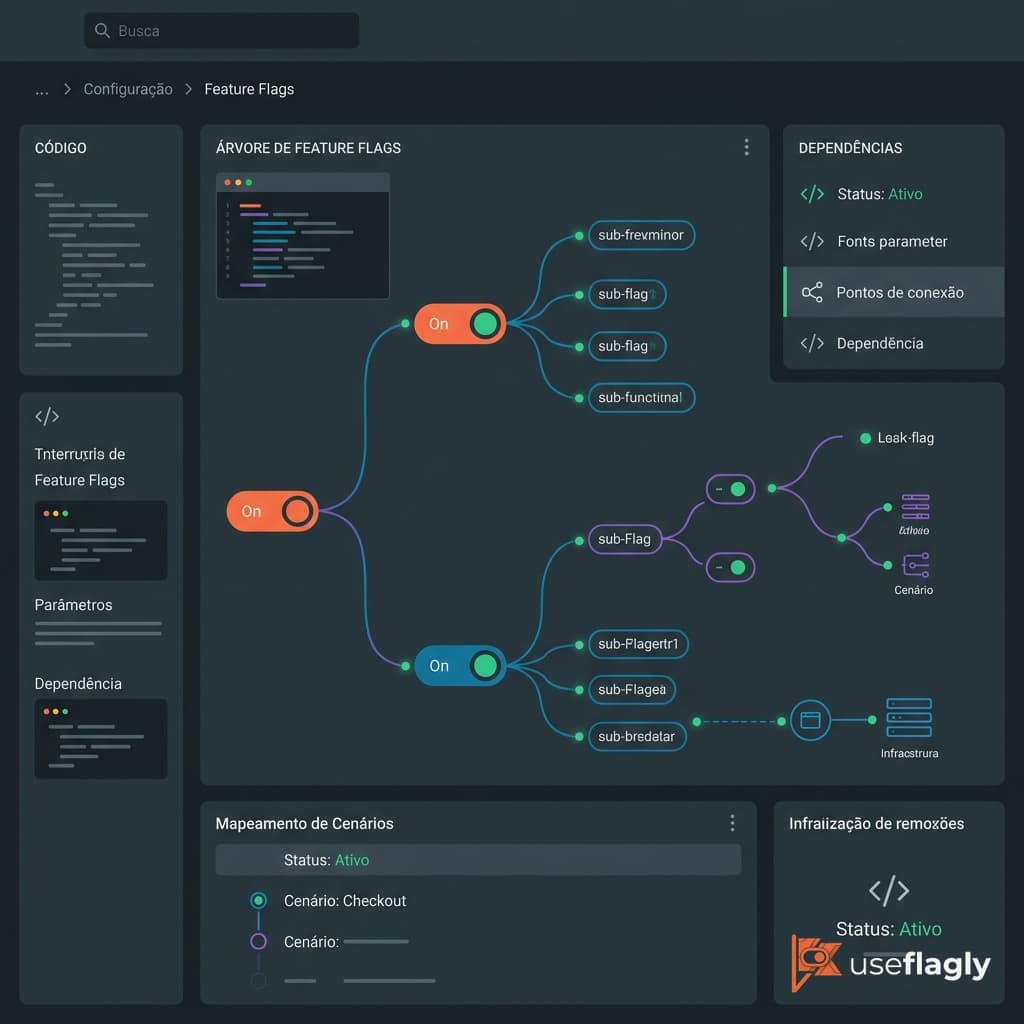The height and width of the screenshot is (1024, 1024).
Task: Click the Cenário node icon in the tree
Action: tap(916, 565)
